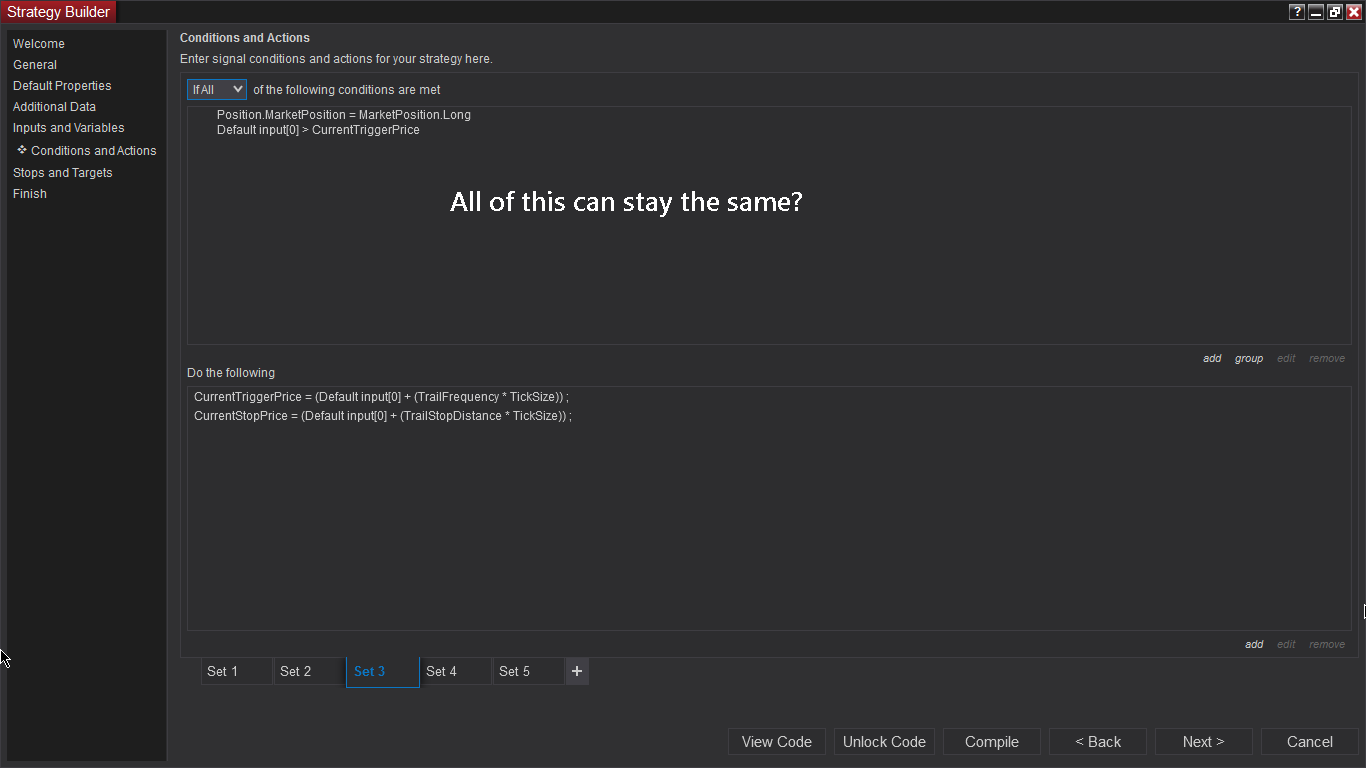
Task: Open the 'If All' conditions dropdown
Action: point(217,90)
